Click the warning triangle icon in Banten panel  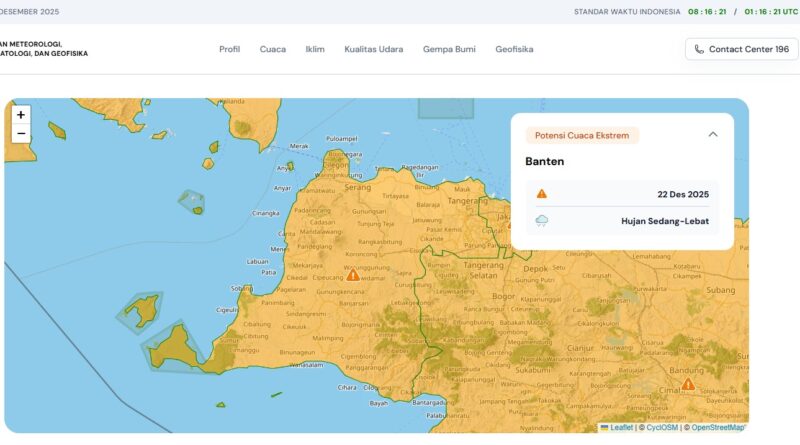(x=541, y=194)
